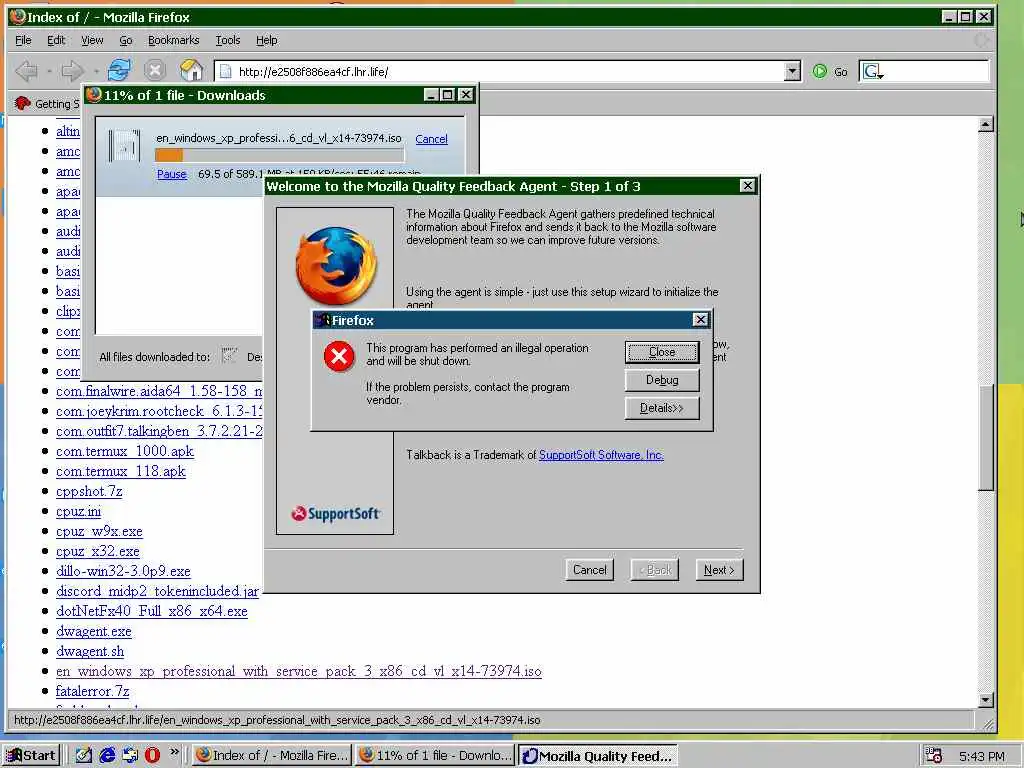Click the Start button
1024x768 pixels.
click(x=31, y=756)
